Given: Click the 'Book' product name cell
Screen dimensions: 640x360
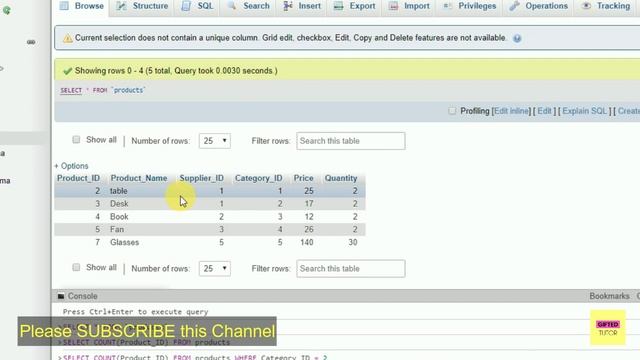Looking at the screenshot, I should point(119,216).
